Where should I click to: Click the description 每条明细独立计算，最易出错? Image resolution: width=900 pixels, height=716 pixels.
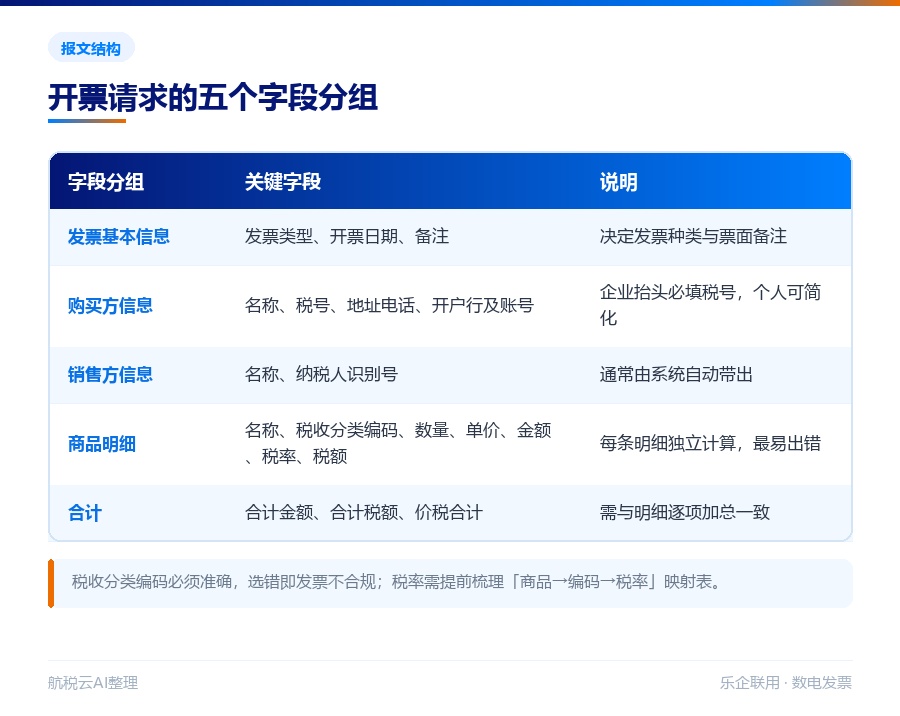[711, 443]
